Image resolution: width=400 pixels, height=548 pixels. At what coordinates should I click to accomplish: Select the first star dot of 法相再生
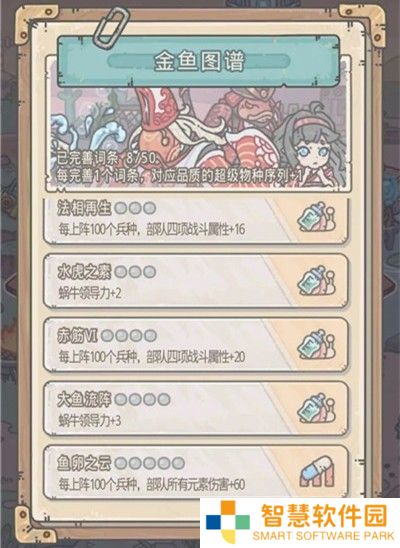121,208
